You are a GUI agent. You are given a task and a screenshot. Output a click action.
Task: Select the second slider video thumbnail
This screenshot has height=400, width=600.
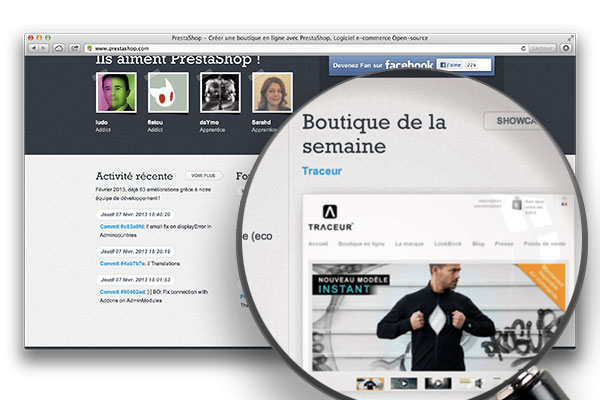click(404, 383)
